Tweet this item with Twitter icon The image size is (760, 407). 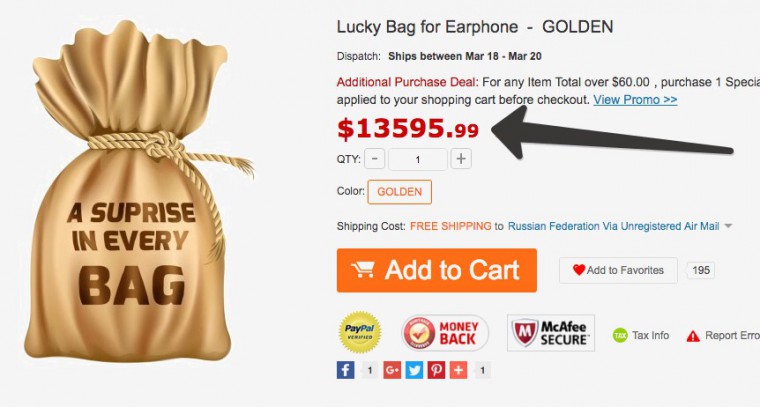coord(414,370)
